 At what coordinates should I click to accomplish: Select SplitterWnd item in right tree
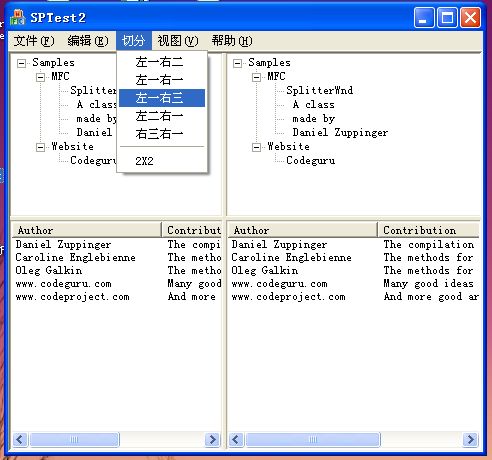click(x=319, y=90)
